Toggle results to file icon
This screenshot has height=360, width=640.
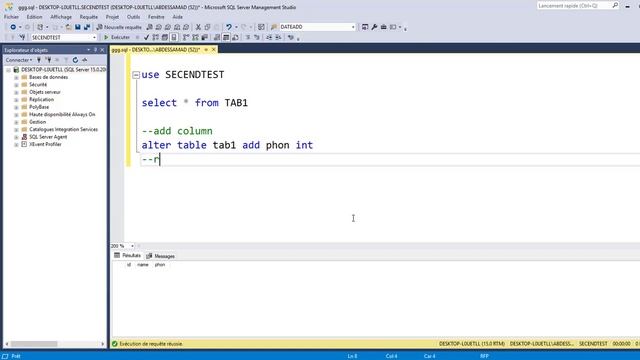tap(236, 38)
